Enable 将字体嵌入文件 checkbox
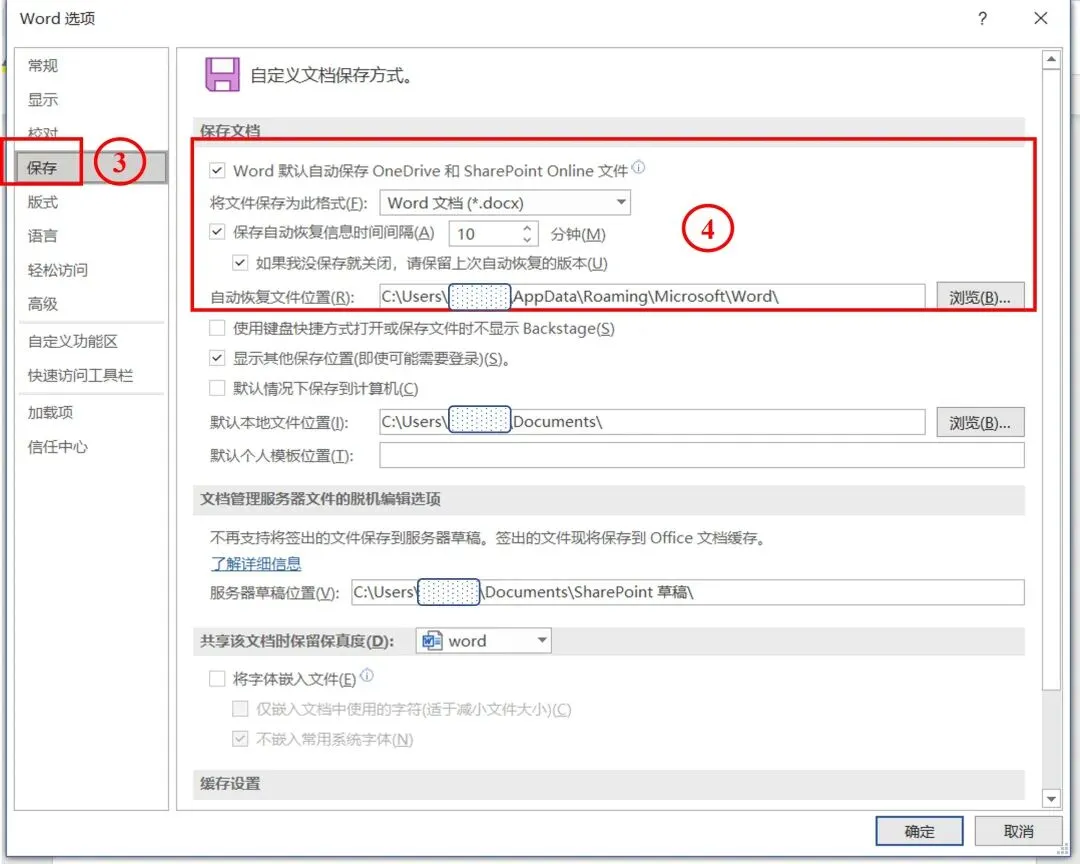The height and width of the screenshot is (864, 1080). click(x=217, y=679)
